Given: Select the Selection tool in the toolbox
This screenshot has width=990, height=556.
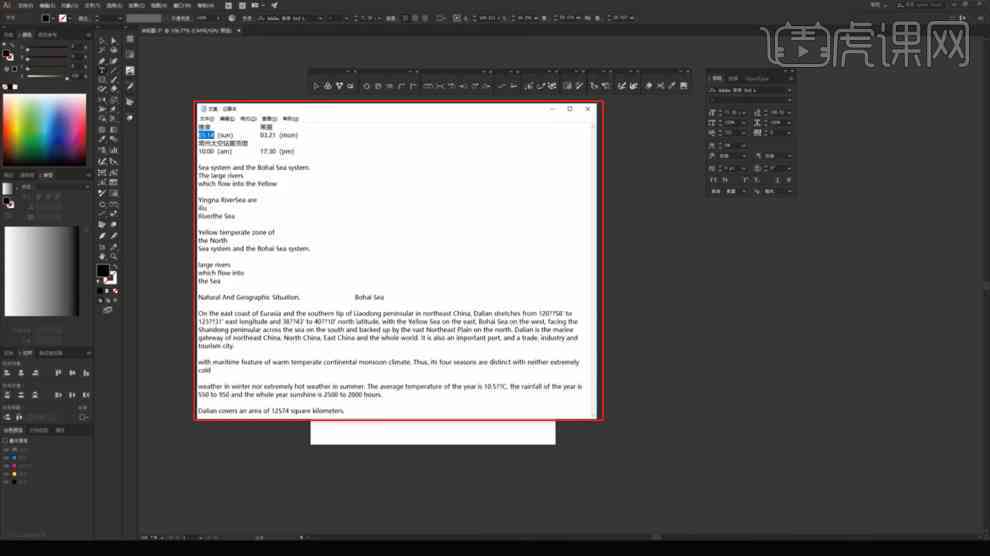Looking at the screenshot, I should 102,40.
